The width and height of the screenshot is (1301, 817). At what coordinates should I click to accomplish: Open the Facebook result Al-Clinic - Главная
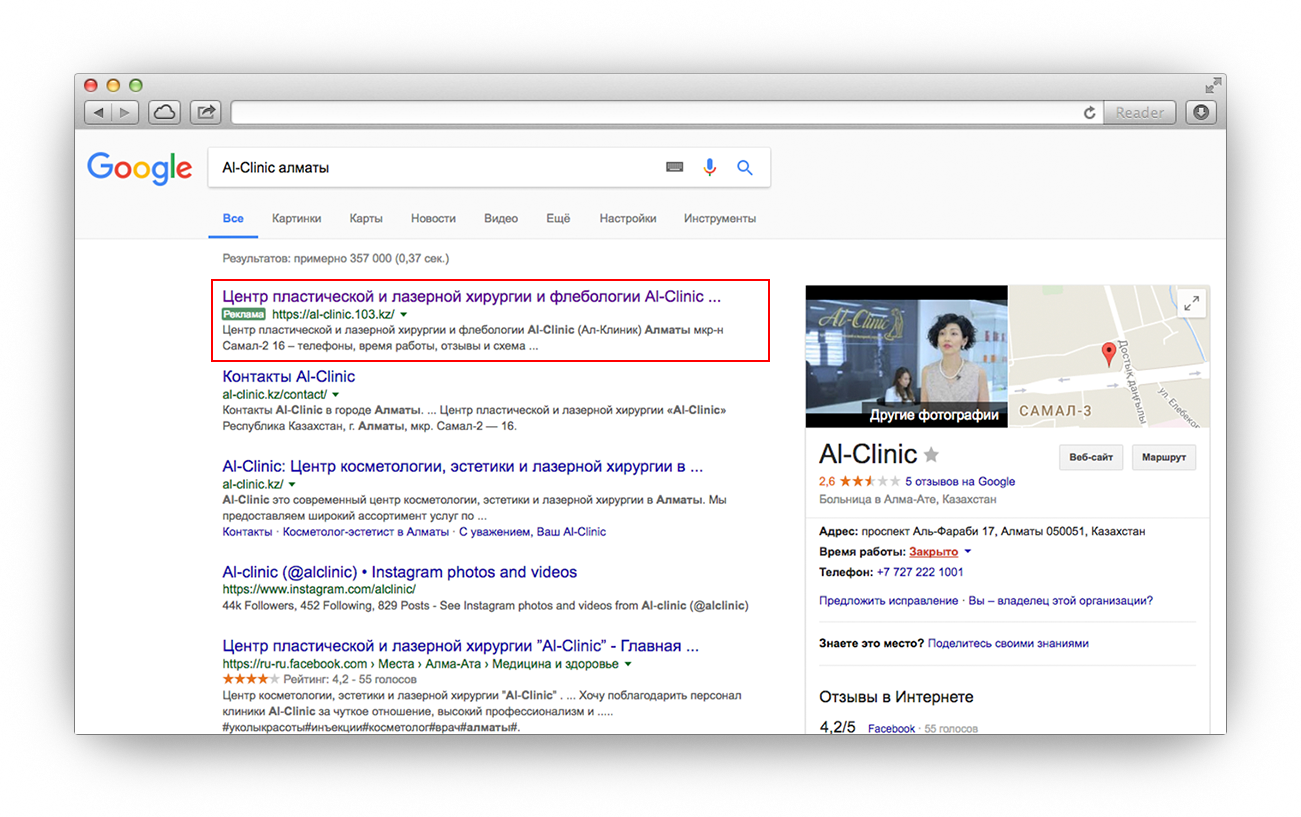pos(461,646)
